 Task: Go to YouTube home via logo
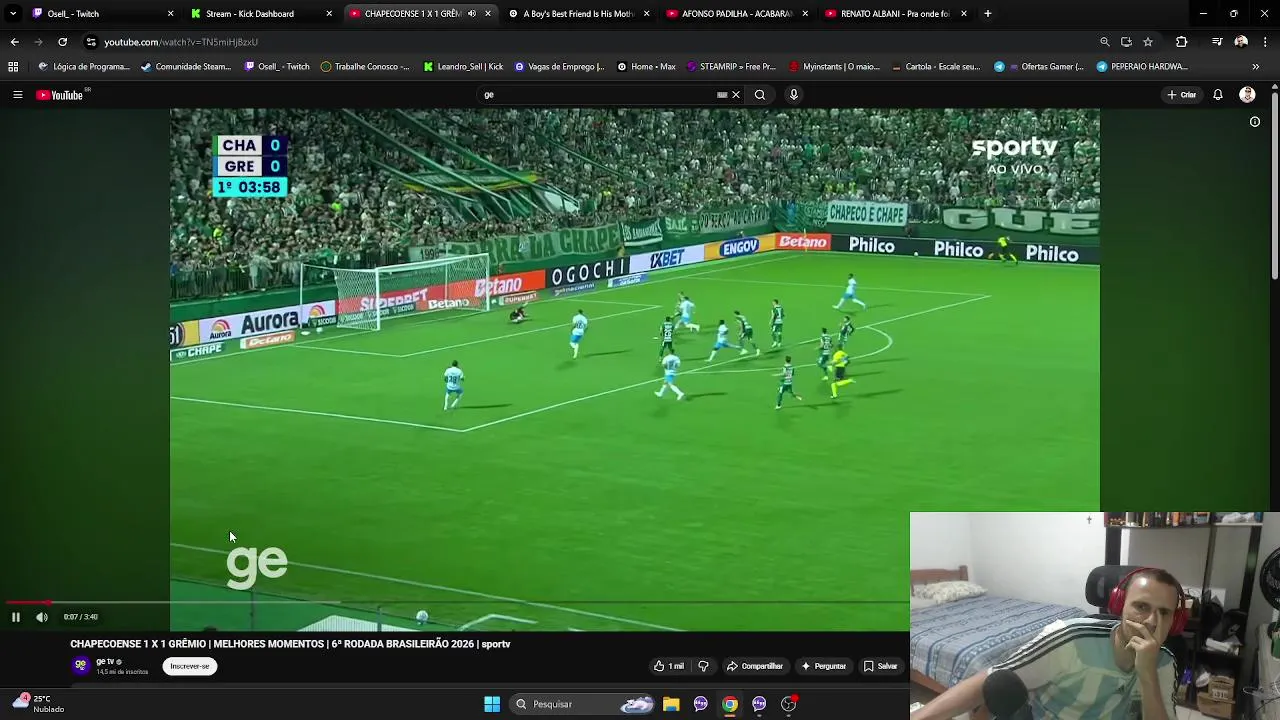point(60,95)
